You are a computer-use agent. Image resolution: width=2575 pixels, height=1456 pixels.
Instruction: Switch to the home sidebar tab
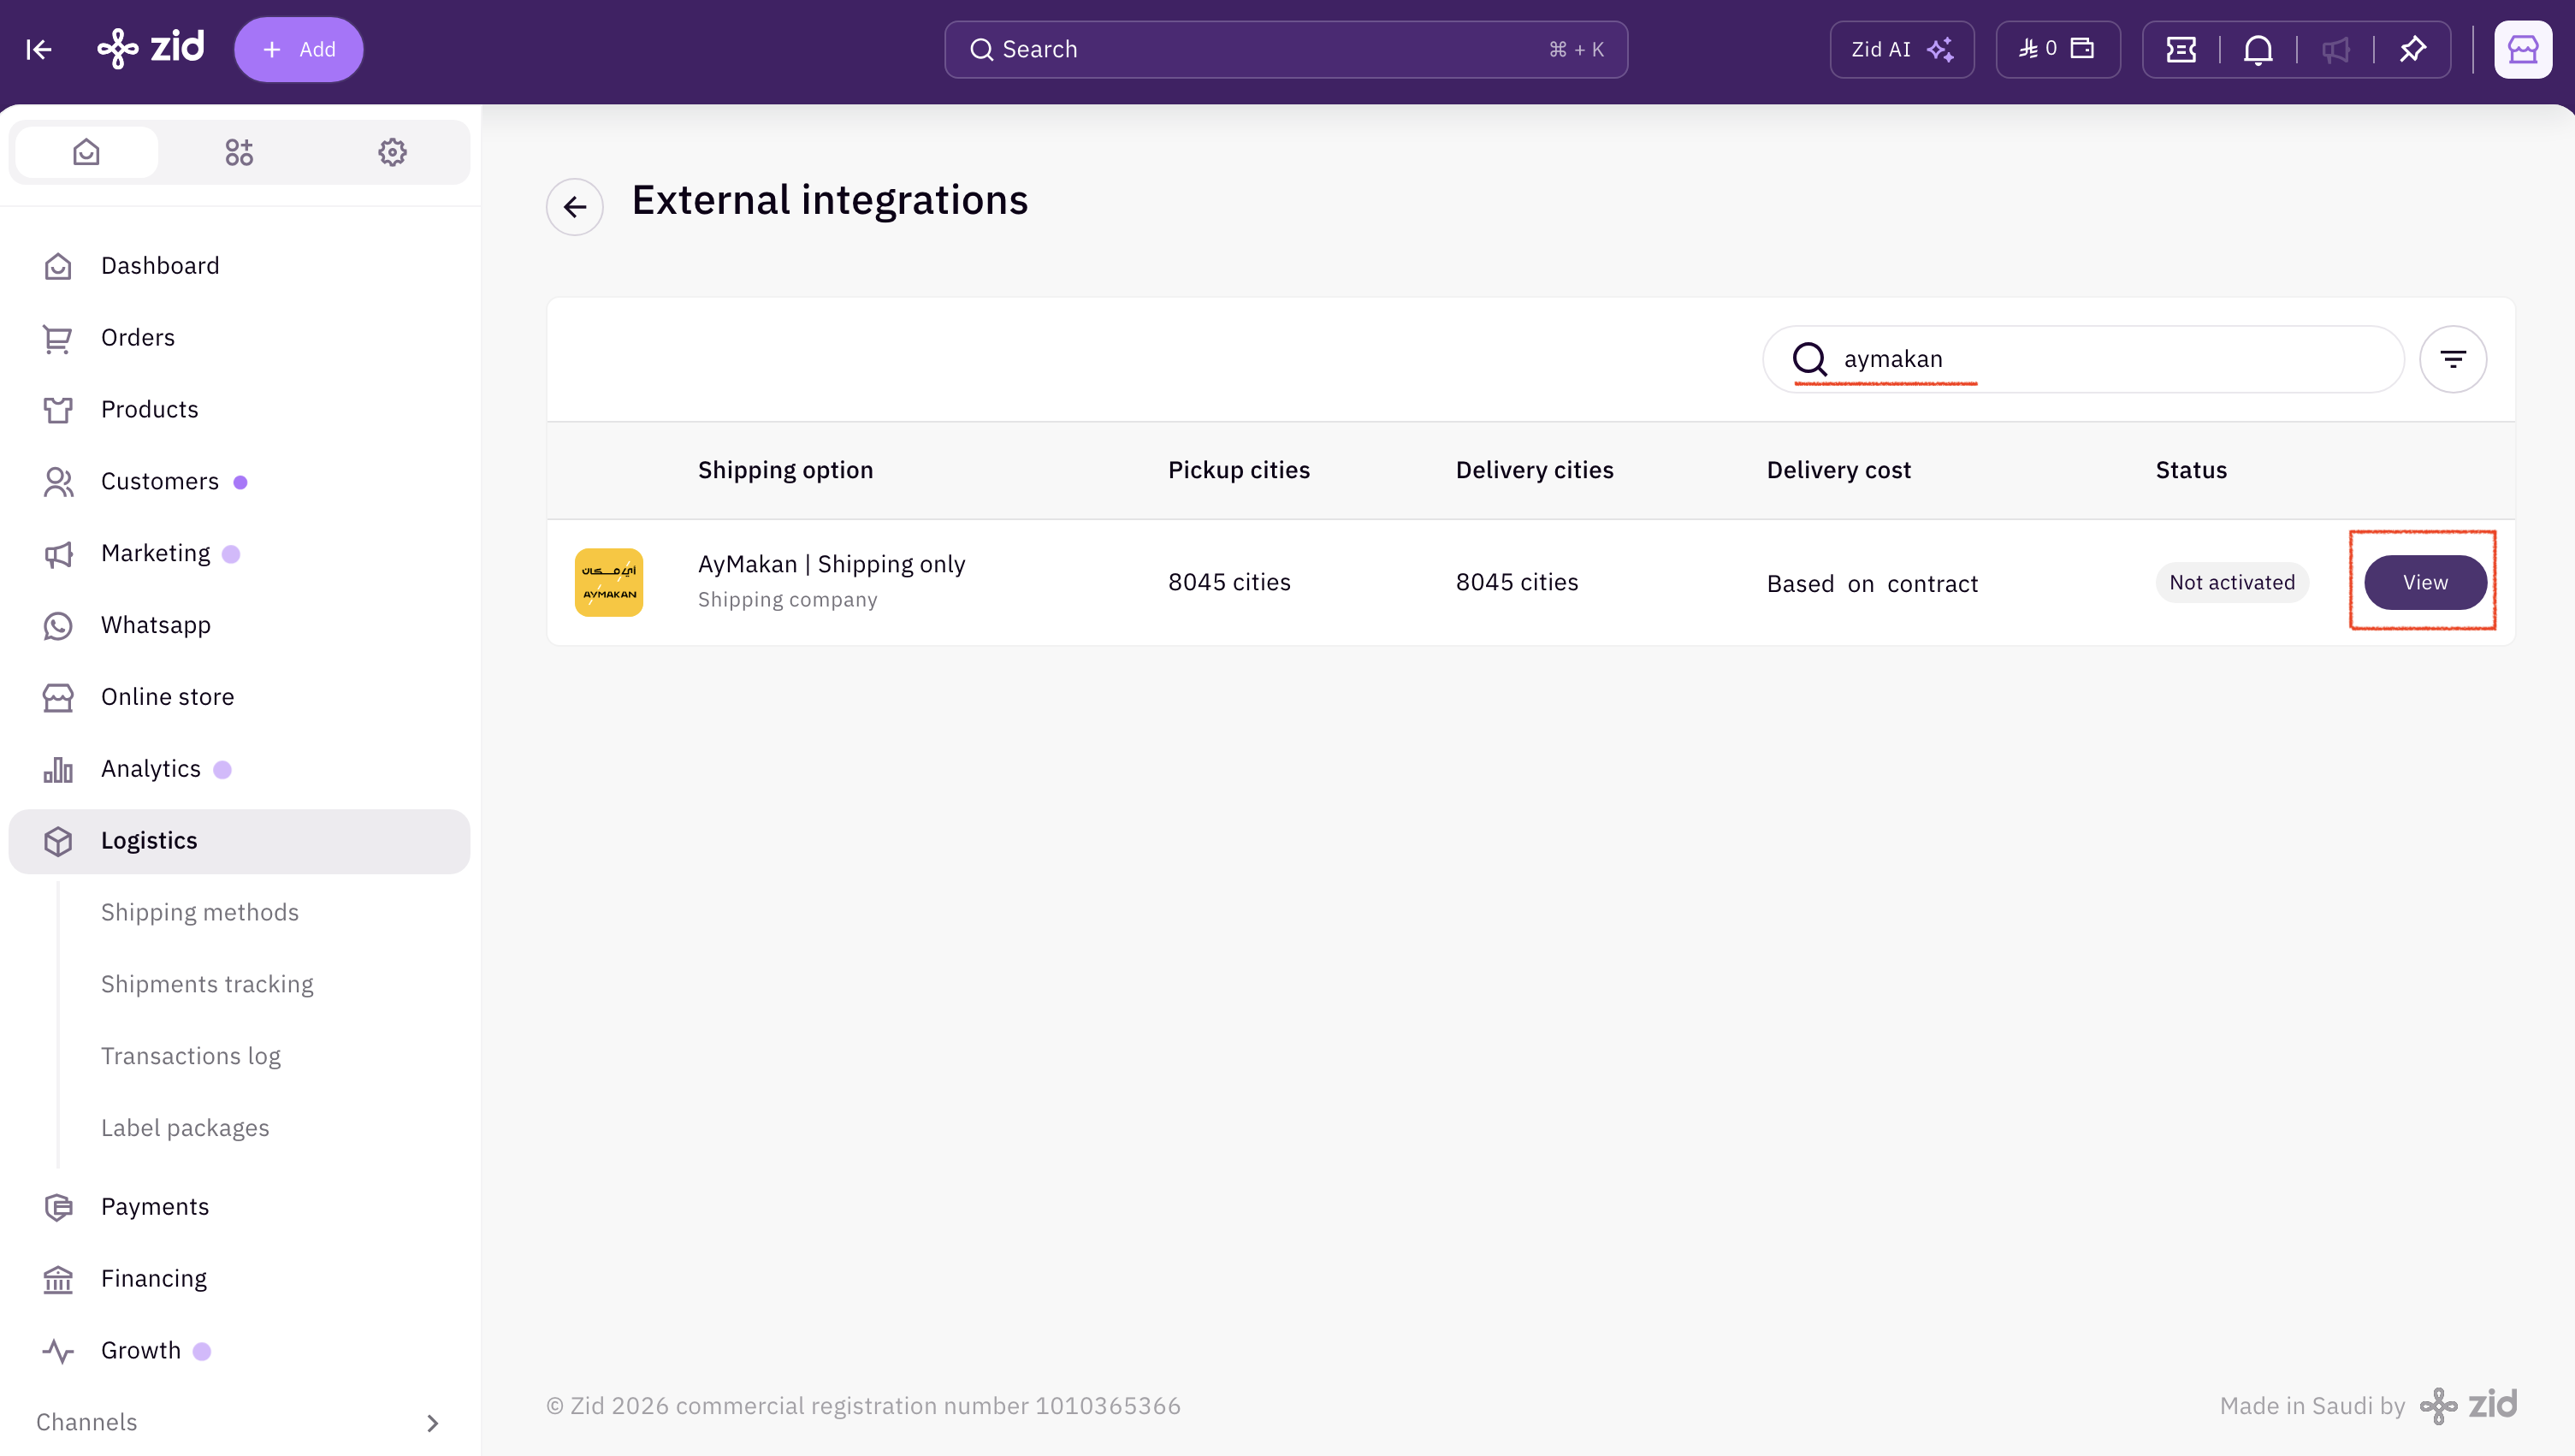[86, 152]
